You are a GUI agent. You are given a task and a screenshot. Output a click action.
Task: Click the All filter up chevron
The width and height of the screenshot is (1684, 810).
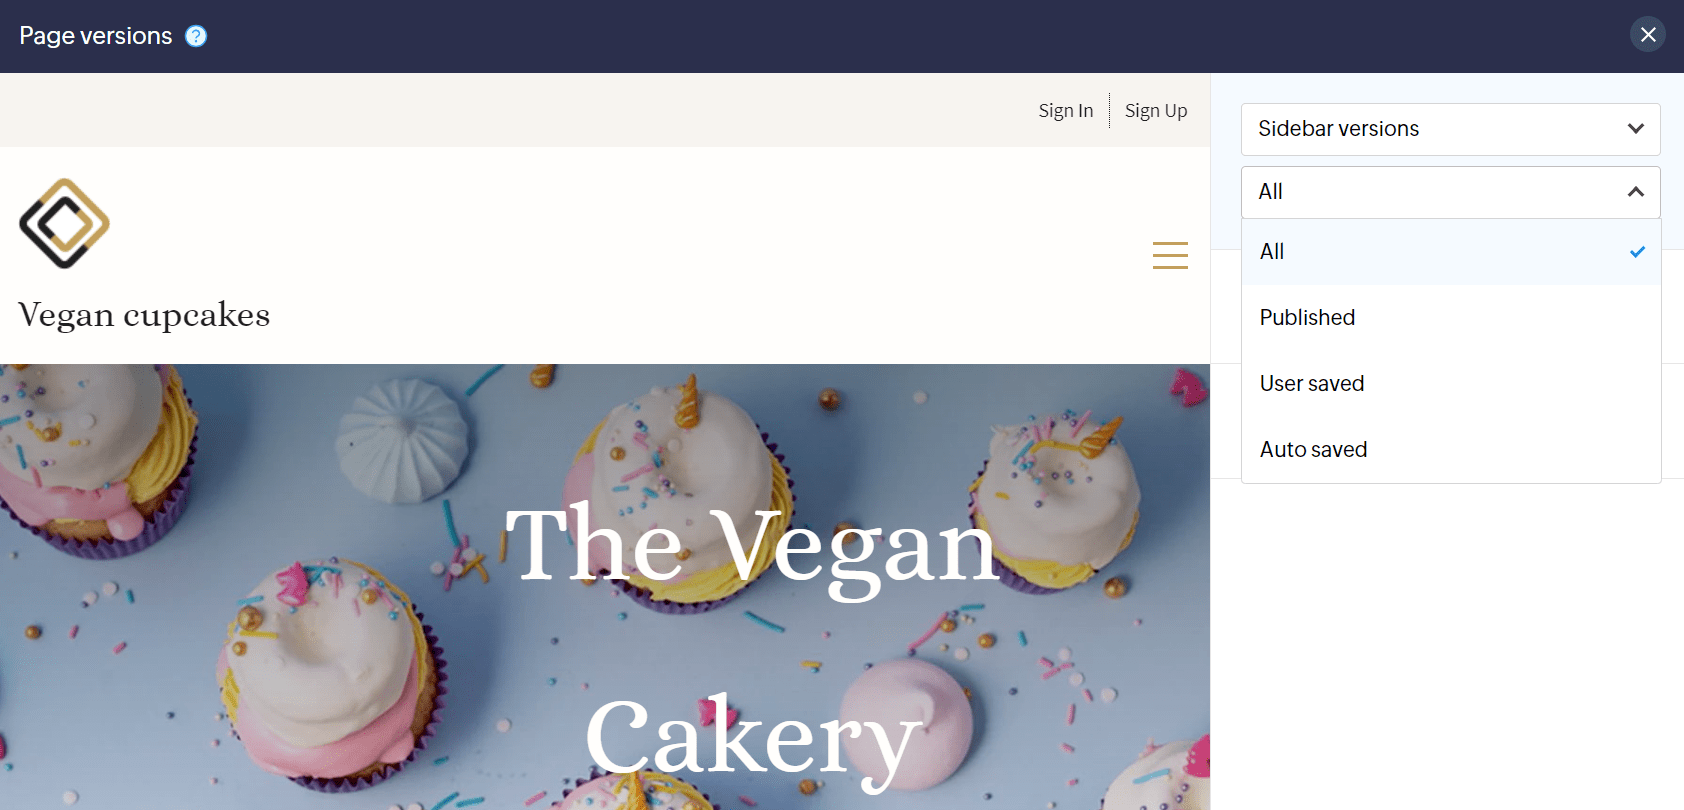[x=1636, y=192]
